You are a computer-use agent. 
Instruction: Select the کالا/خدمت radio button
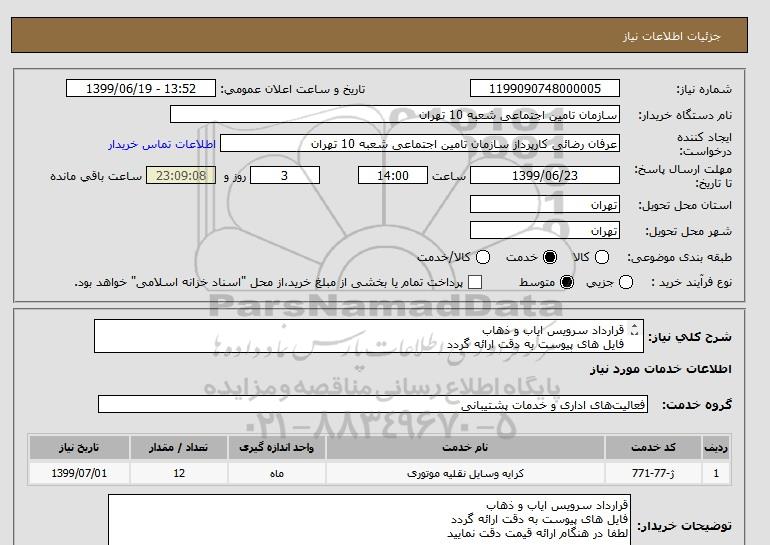[483, 257]
